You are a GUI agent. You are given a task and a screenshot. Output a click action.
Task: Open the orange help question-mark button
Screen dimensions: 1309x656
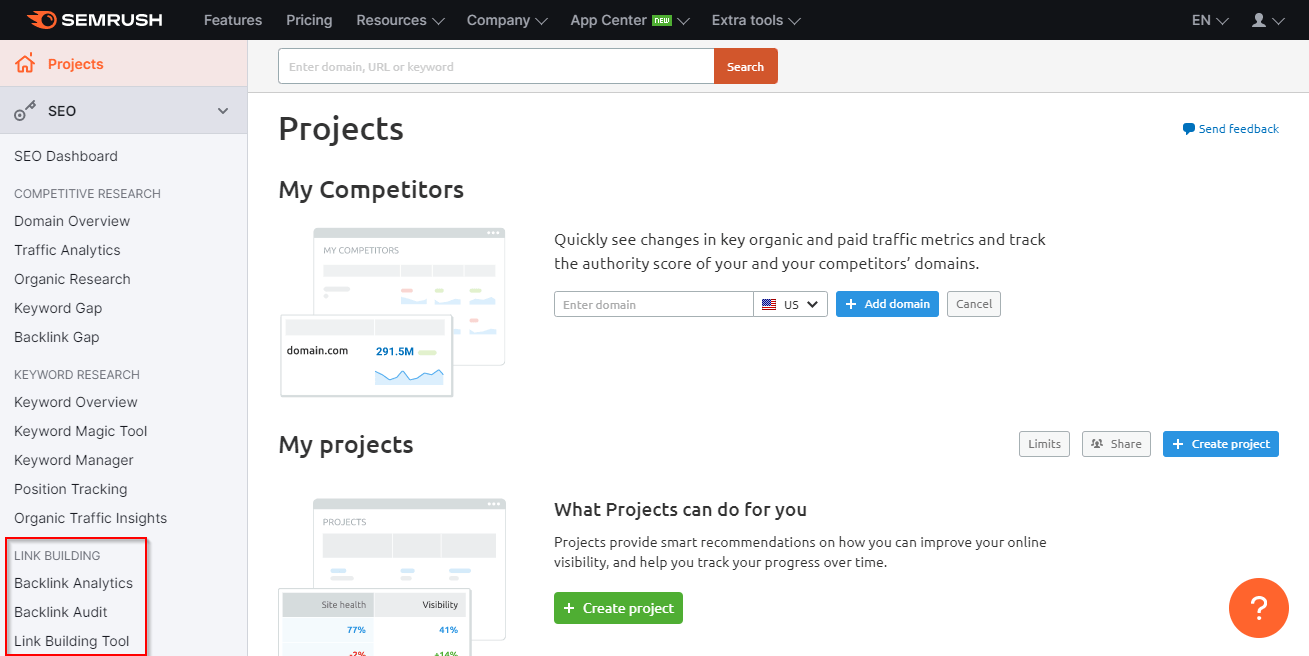tap(1259, 608)
